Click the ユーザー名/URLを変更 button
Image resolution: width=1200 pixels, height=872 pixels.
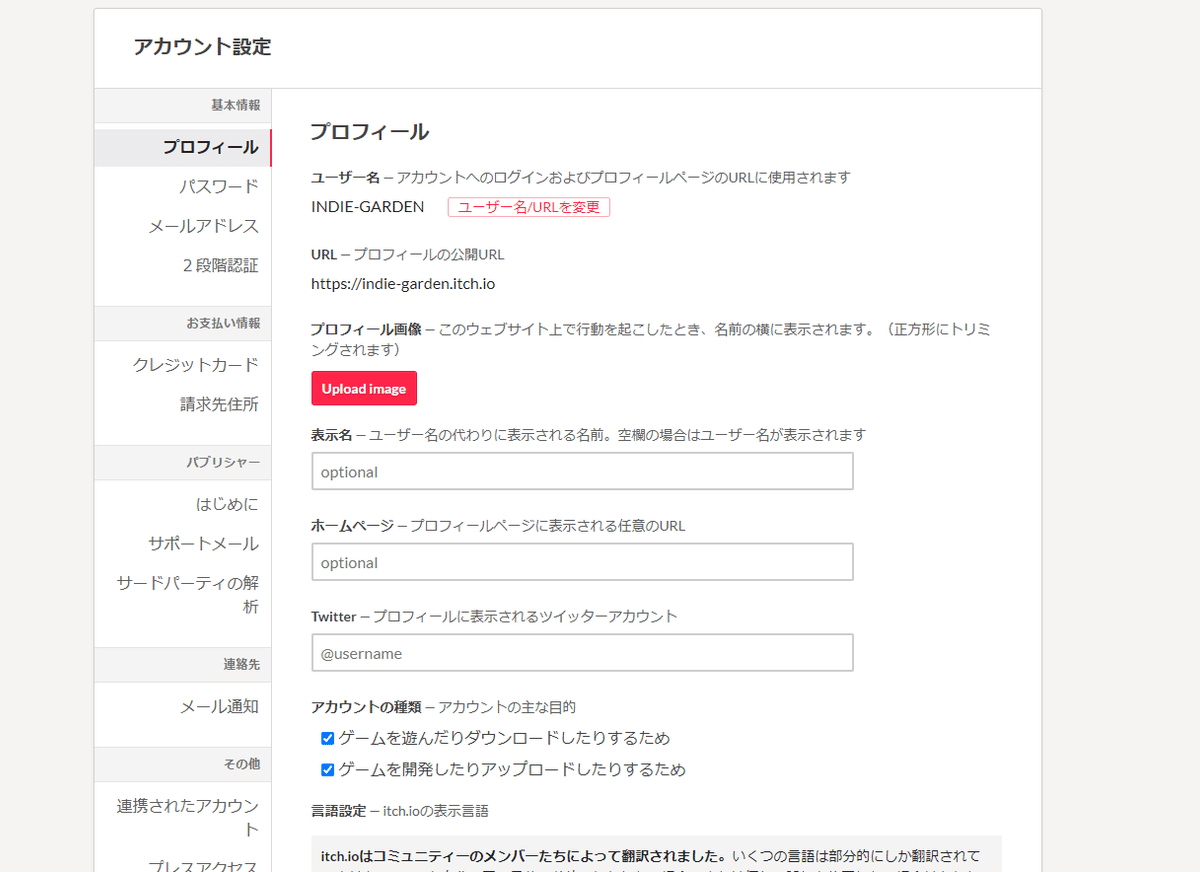point(528,207)
